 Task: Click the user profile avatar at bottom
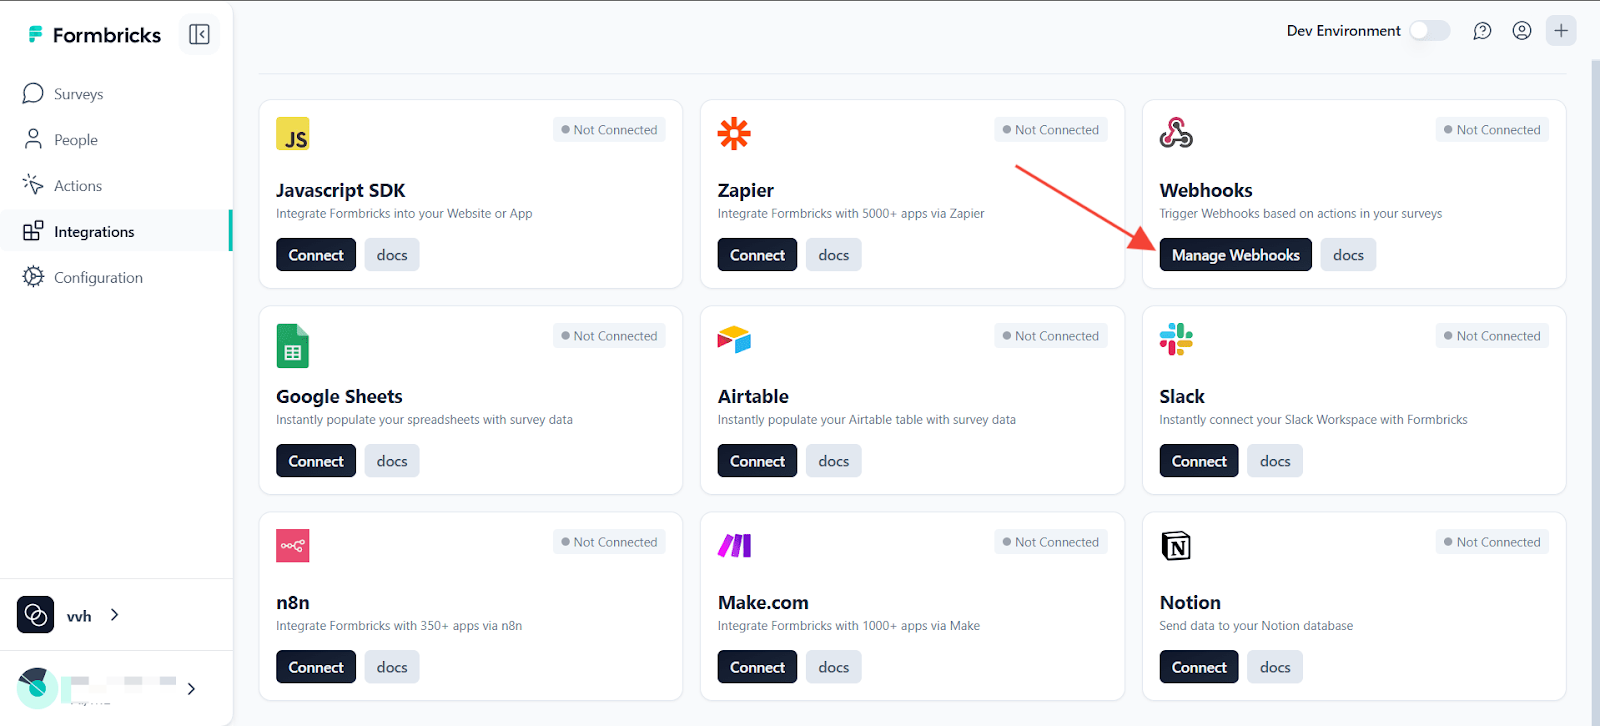pos(37,688)
